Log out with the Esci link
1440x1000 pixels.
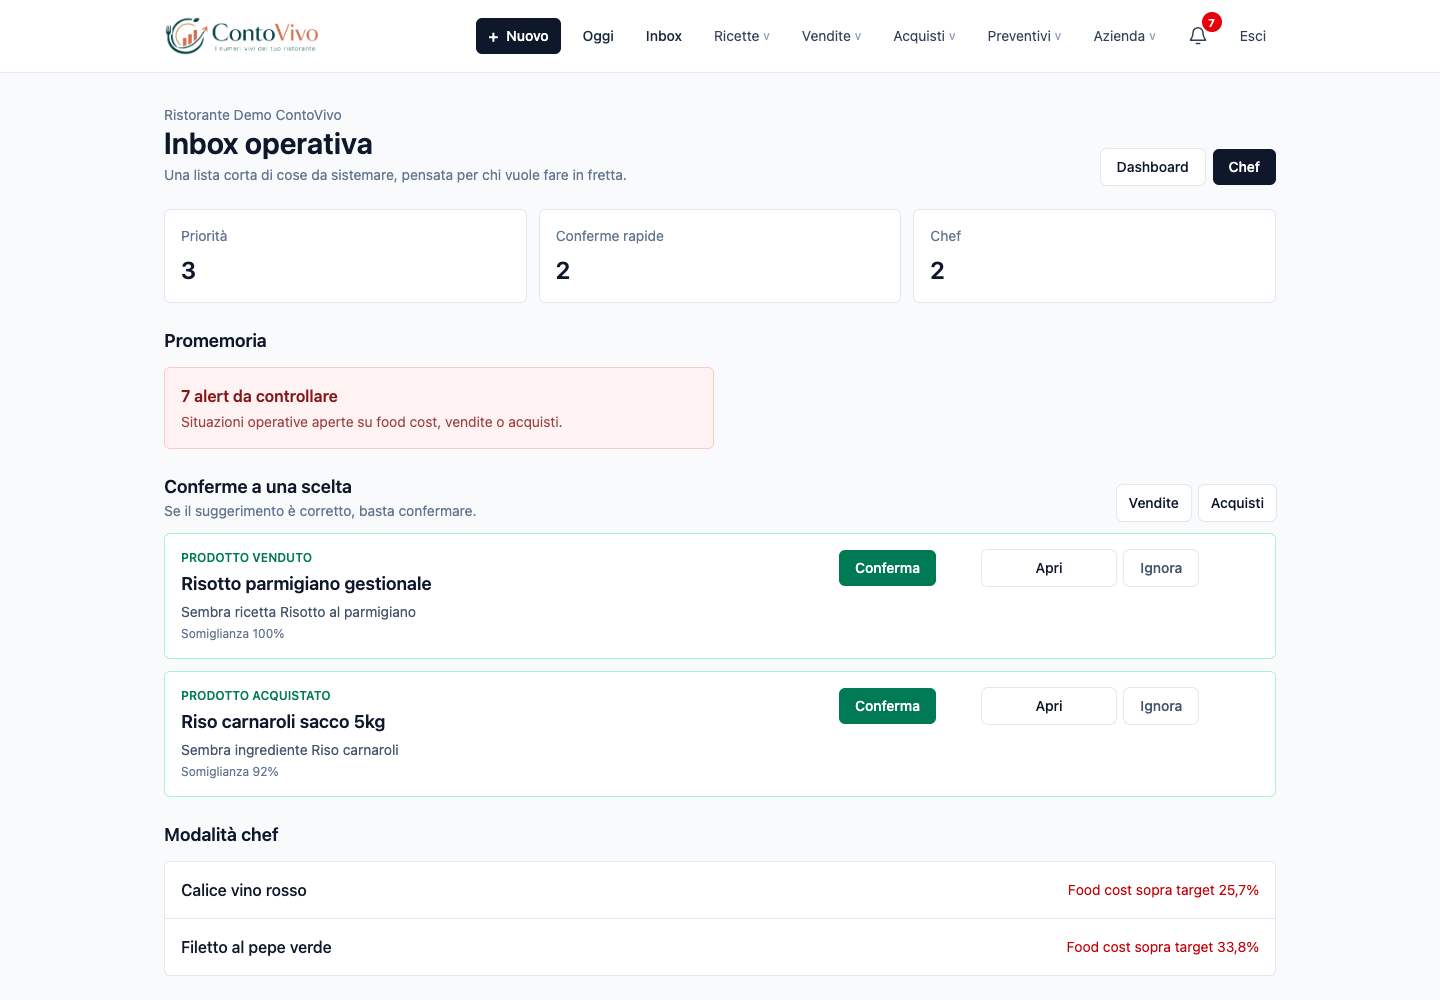[x=1253, y=36]
